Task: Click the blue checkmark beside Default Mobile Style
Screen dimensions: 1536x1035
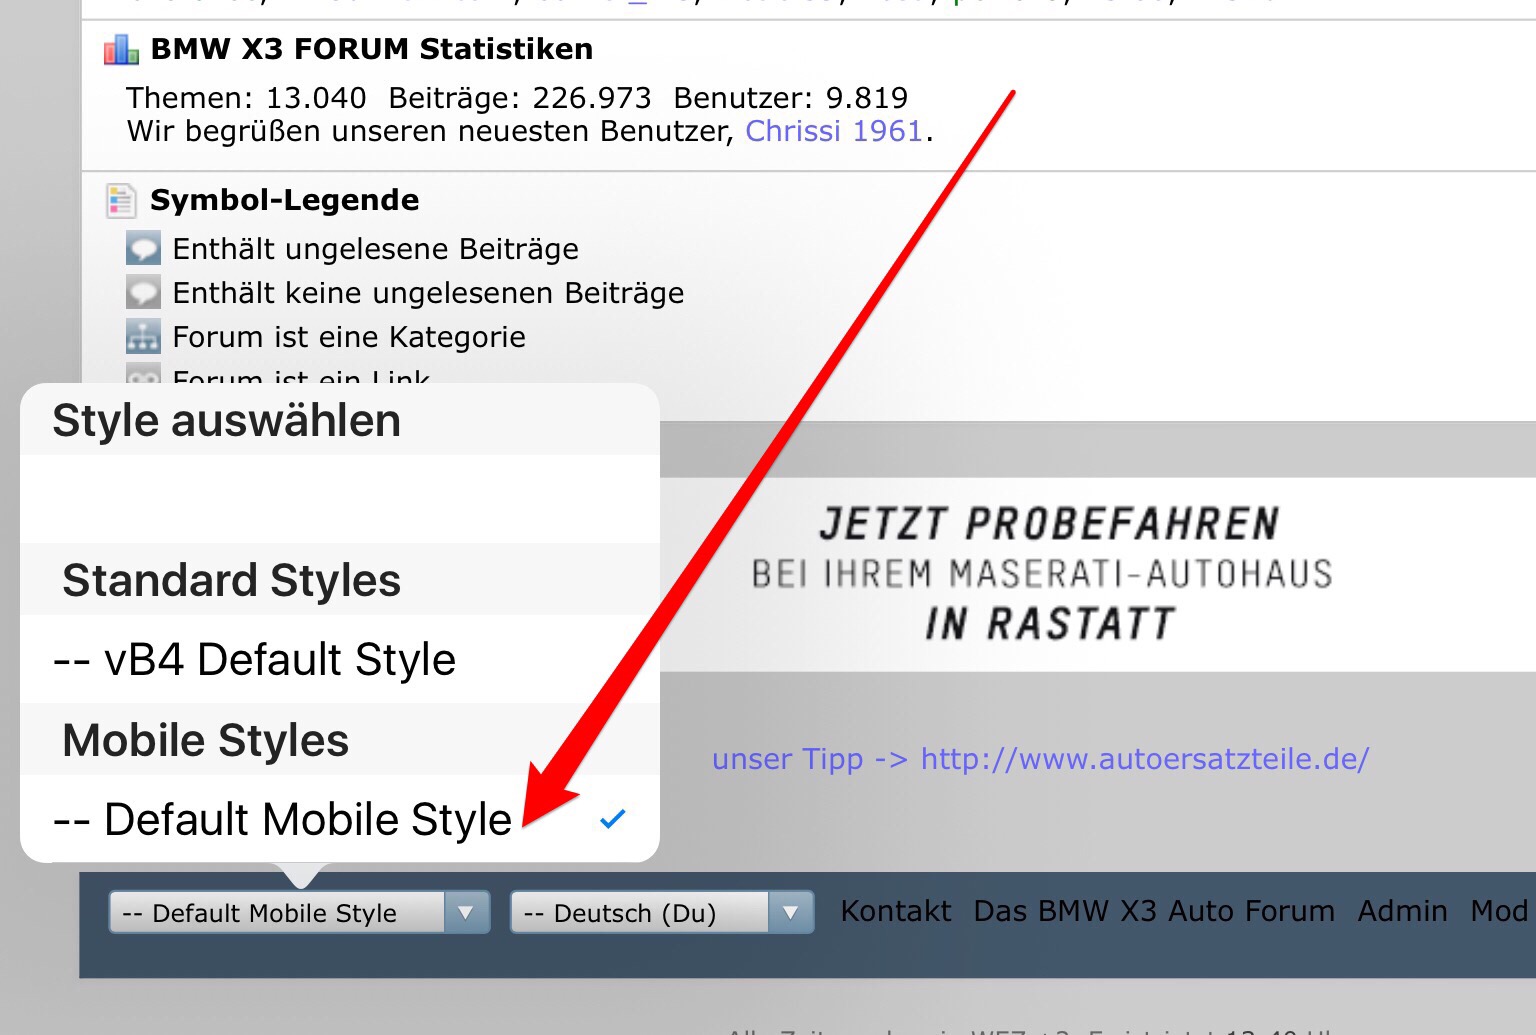Action: coord(612,819)
